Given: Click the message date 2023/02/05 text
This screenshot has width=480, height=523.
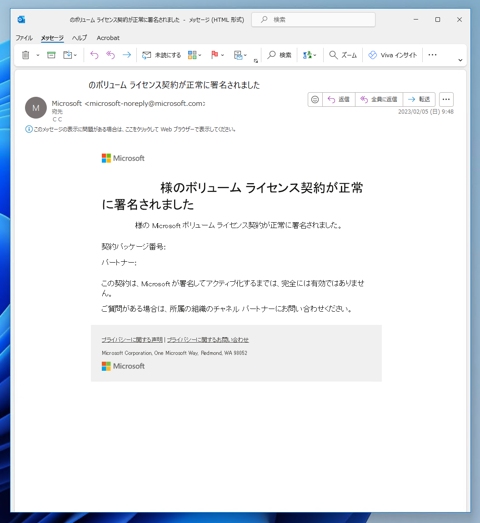Looking at the screenshot, I should [x=426, y=112].
